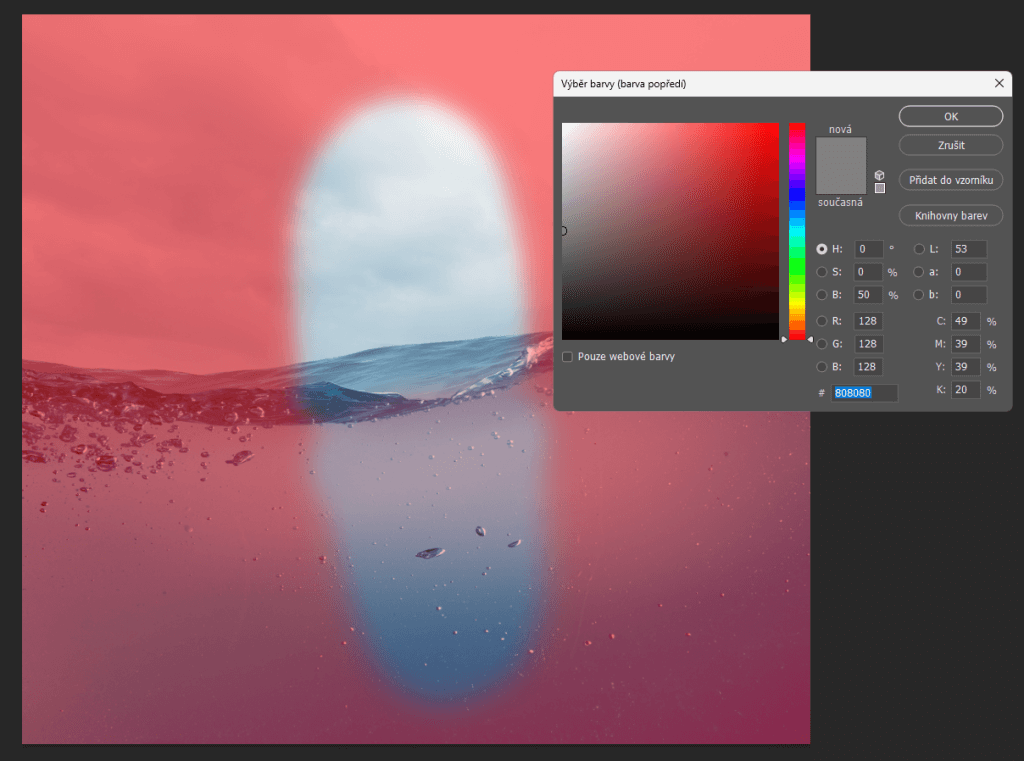
Task: Click the H hue value input field
Action: click(868, 249)
